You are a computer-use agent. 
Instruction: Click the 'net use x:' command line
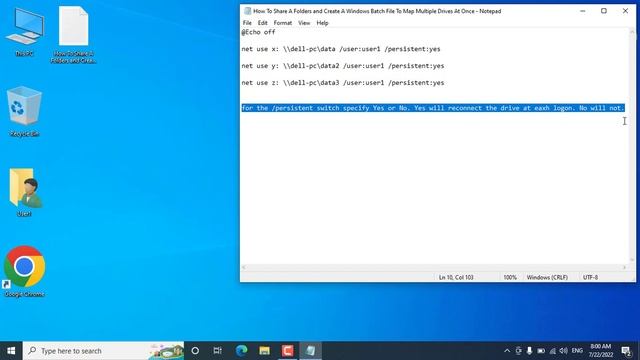(341, 49)
